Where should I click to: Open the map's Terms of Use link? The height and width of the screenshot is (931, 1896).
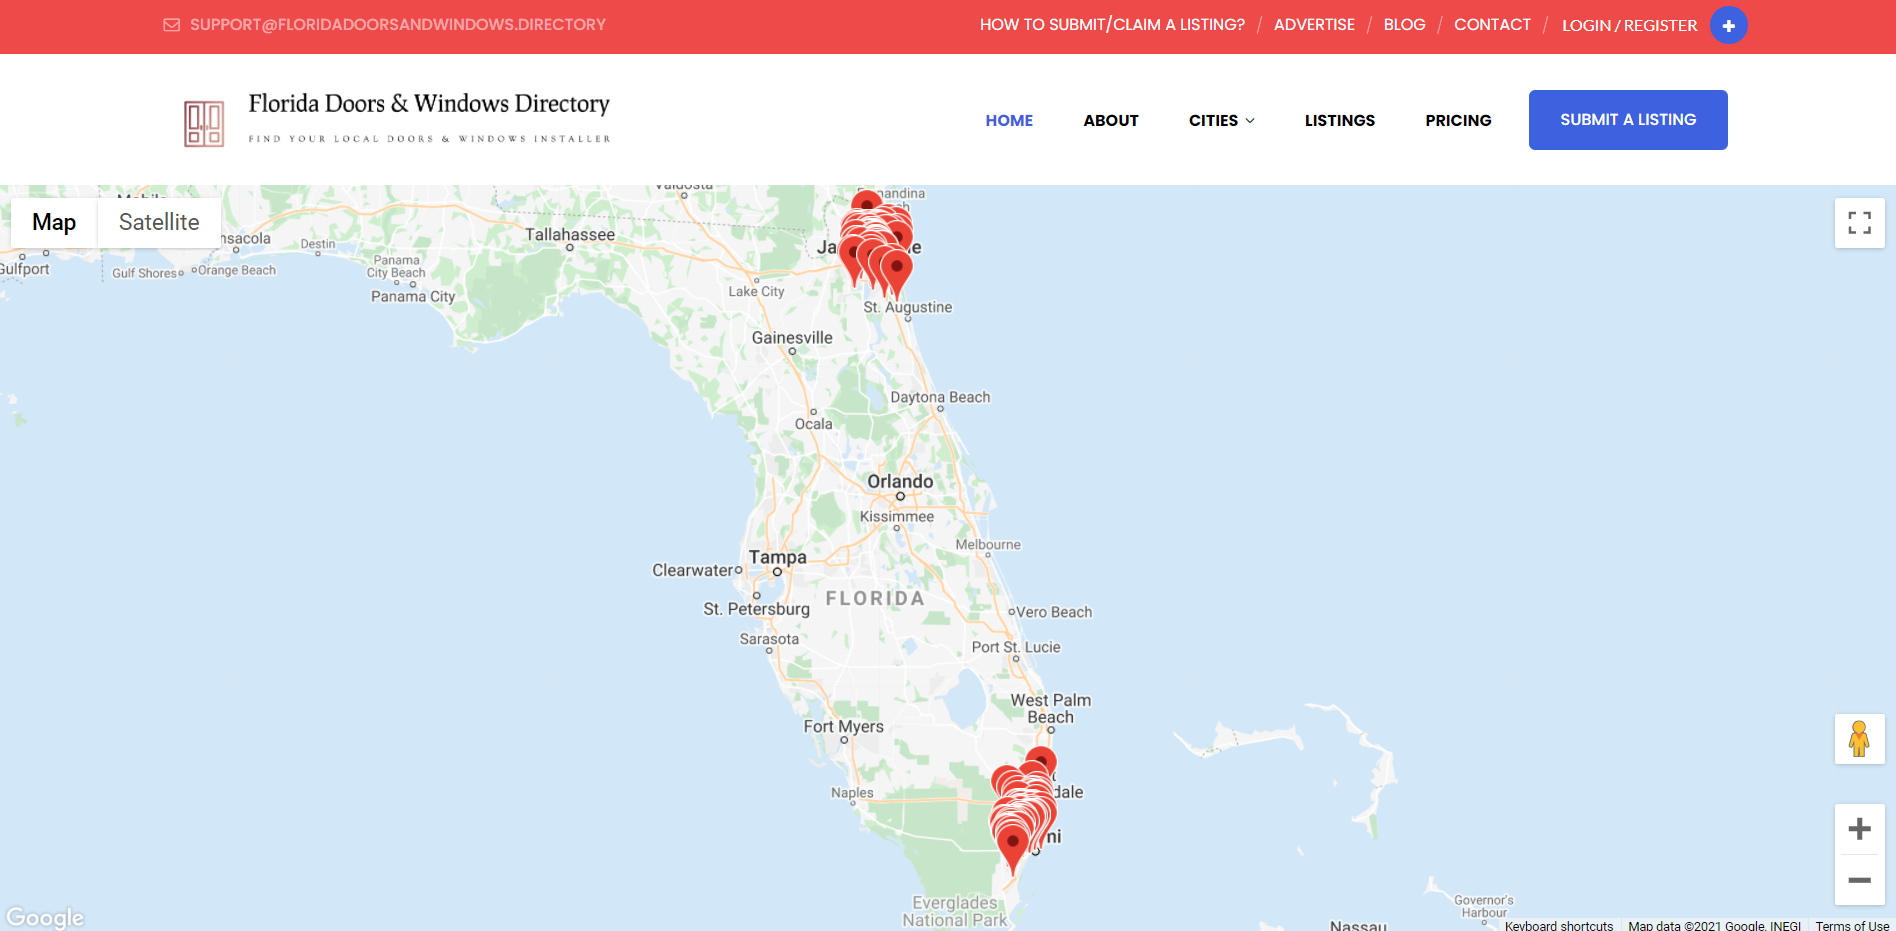(1852, 925)
